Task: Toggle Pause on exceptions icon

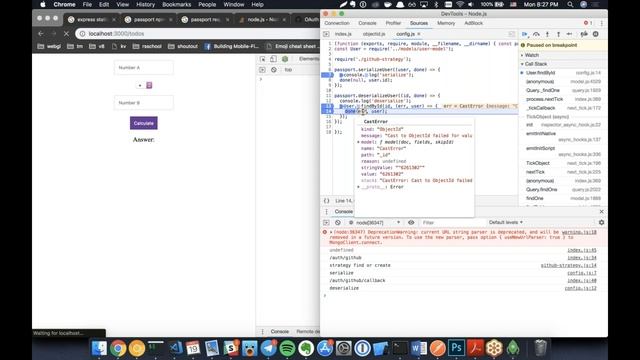Action: (x=596, y=34)
